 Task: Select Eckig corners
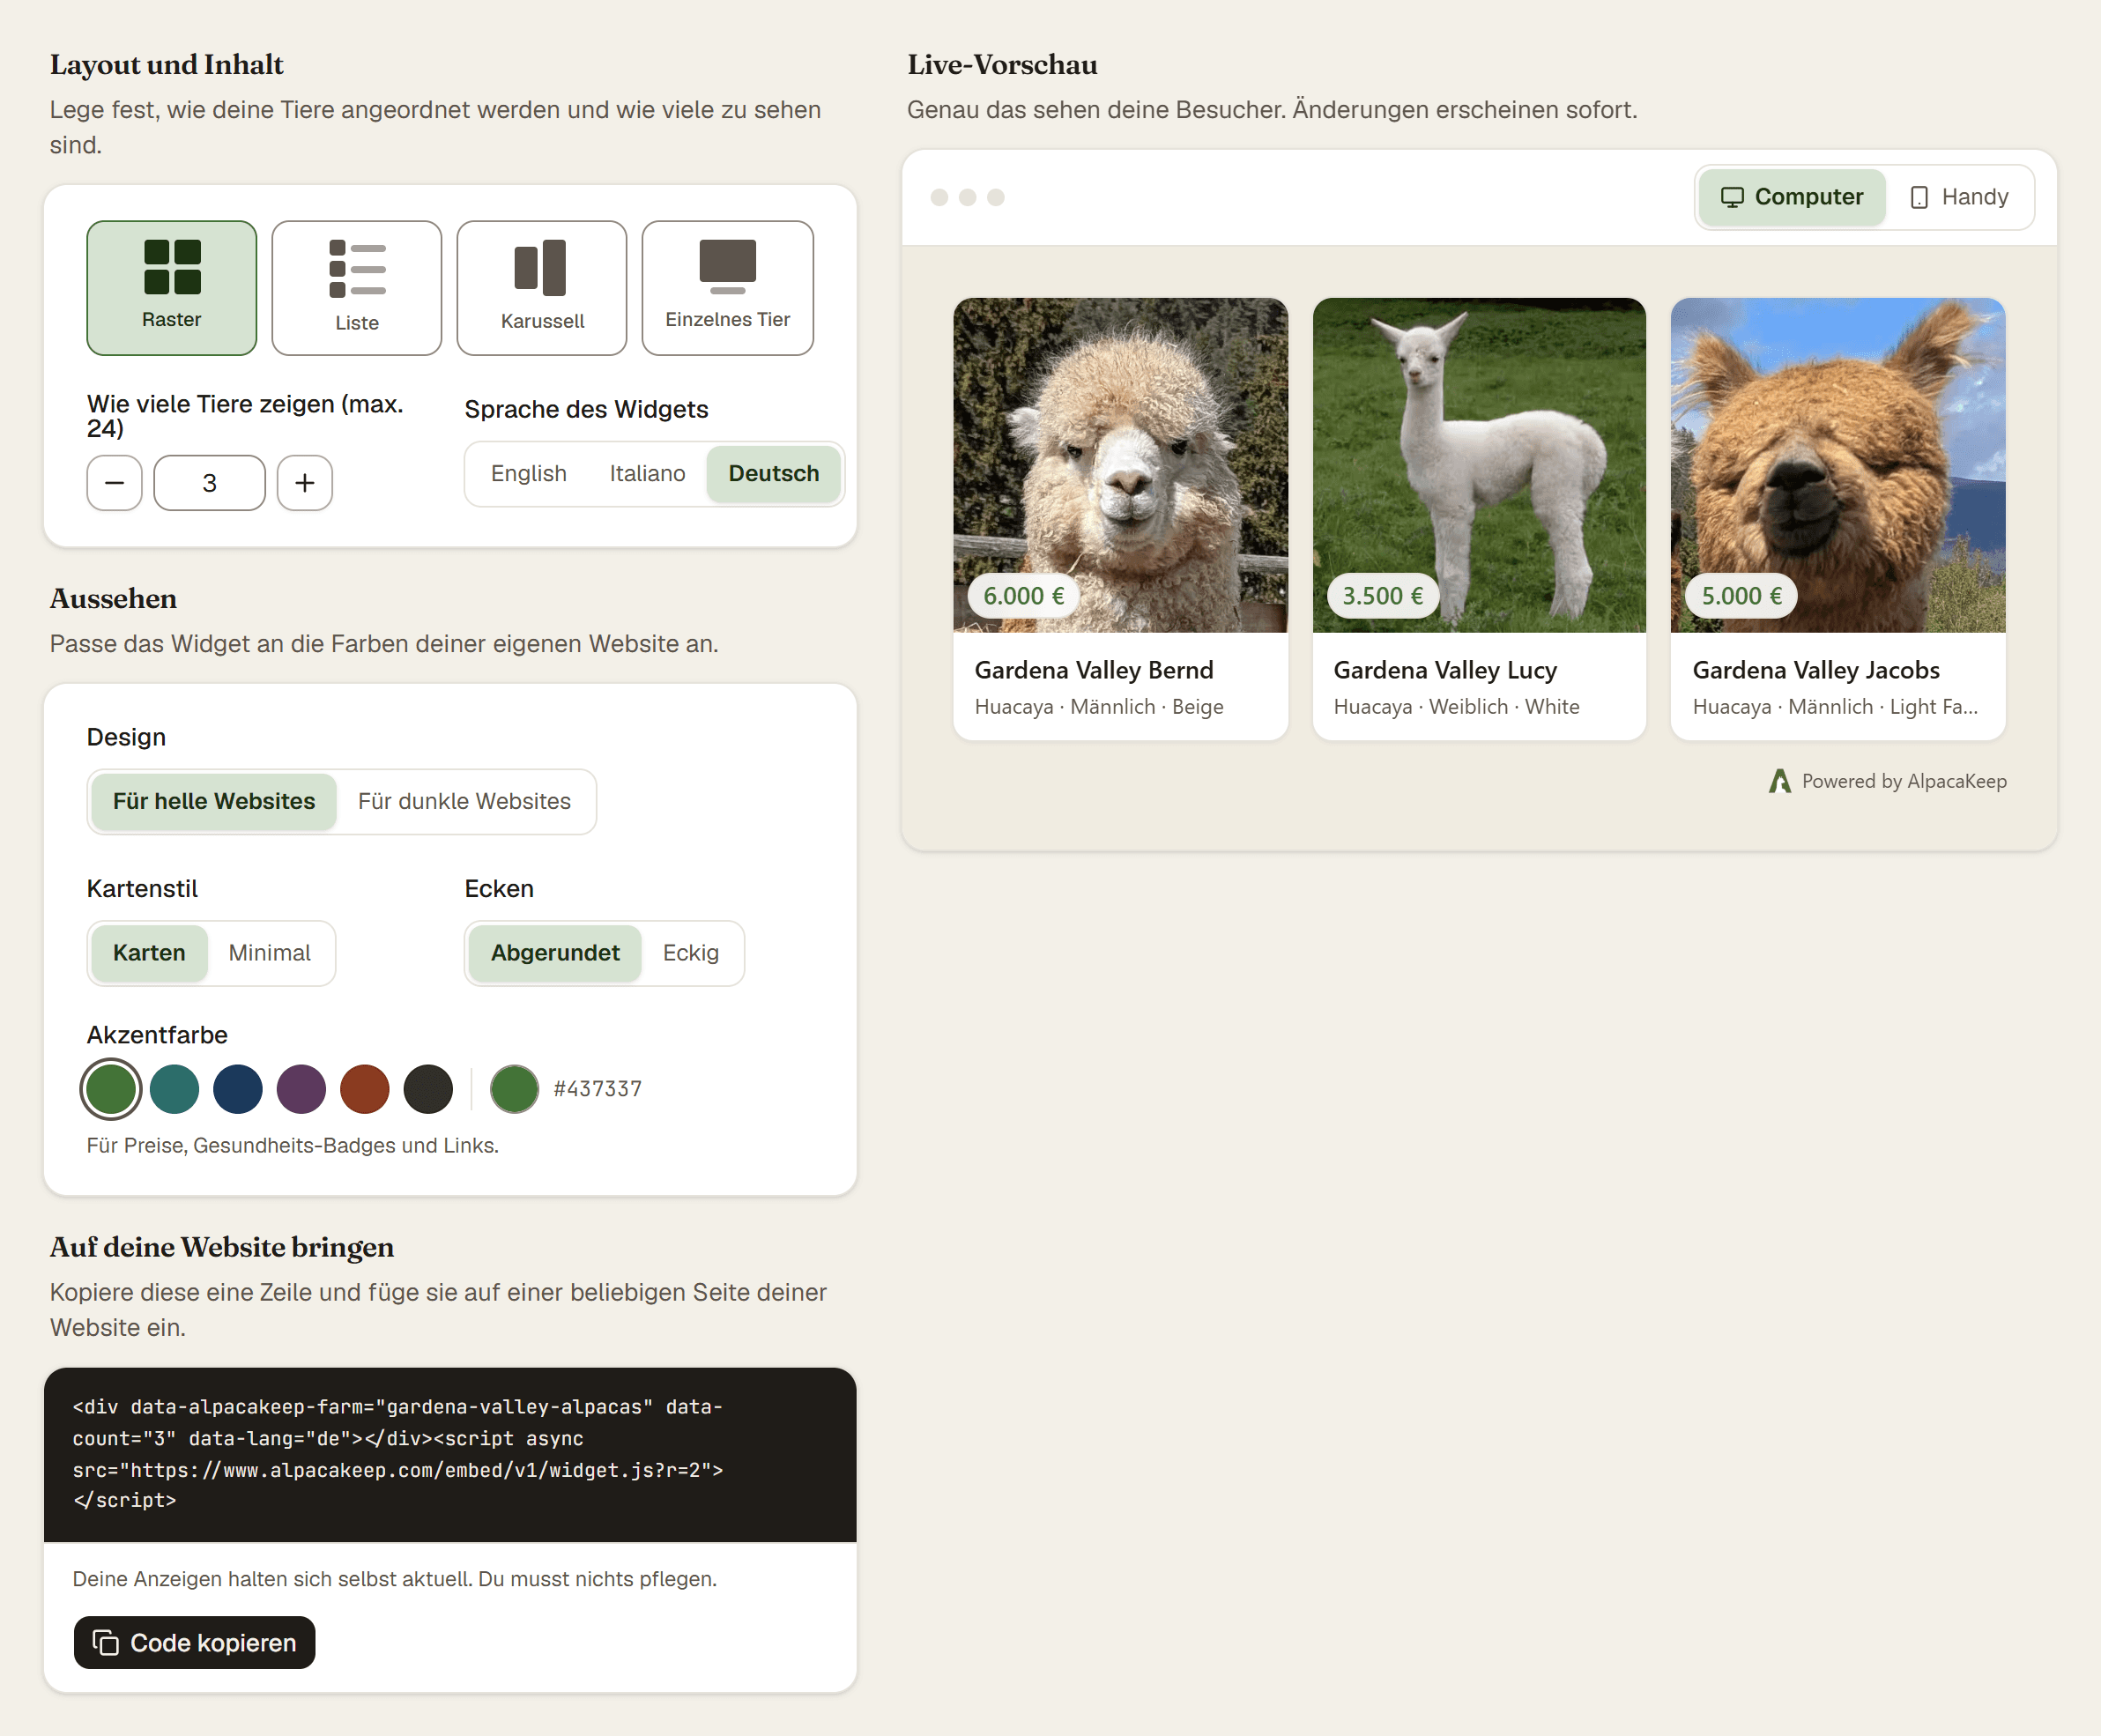tap(690, 953)
